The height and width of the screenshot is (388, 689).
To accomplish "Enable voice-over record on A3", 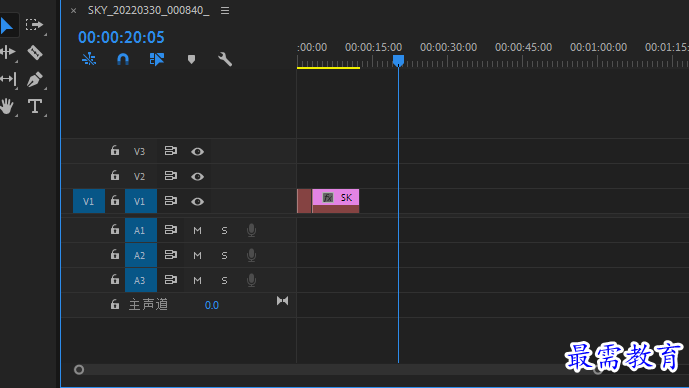I will 251,280.
